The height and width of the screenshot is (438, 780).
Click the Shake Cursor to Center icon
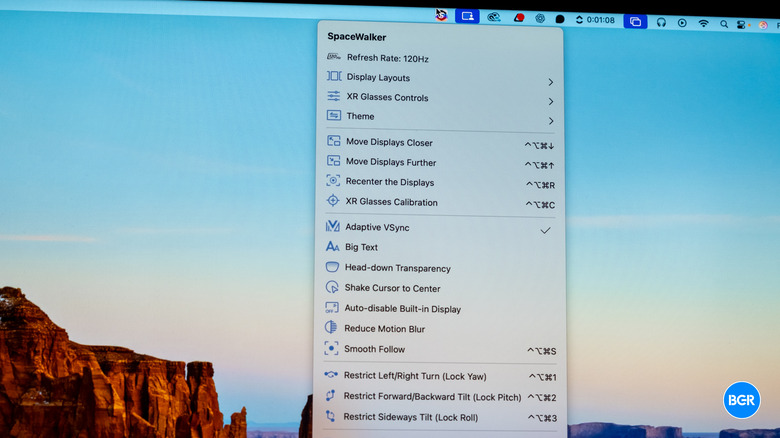pyautogui.click(x=332, y=287)
